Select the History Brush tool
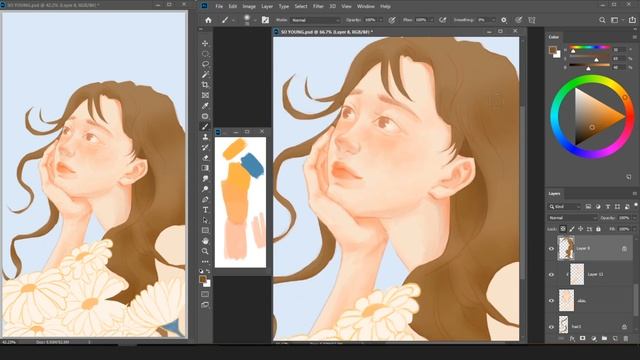This screenshot has width=640, height=360. pos(205,147)
